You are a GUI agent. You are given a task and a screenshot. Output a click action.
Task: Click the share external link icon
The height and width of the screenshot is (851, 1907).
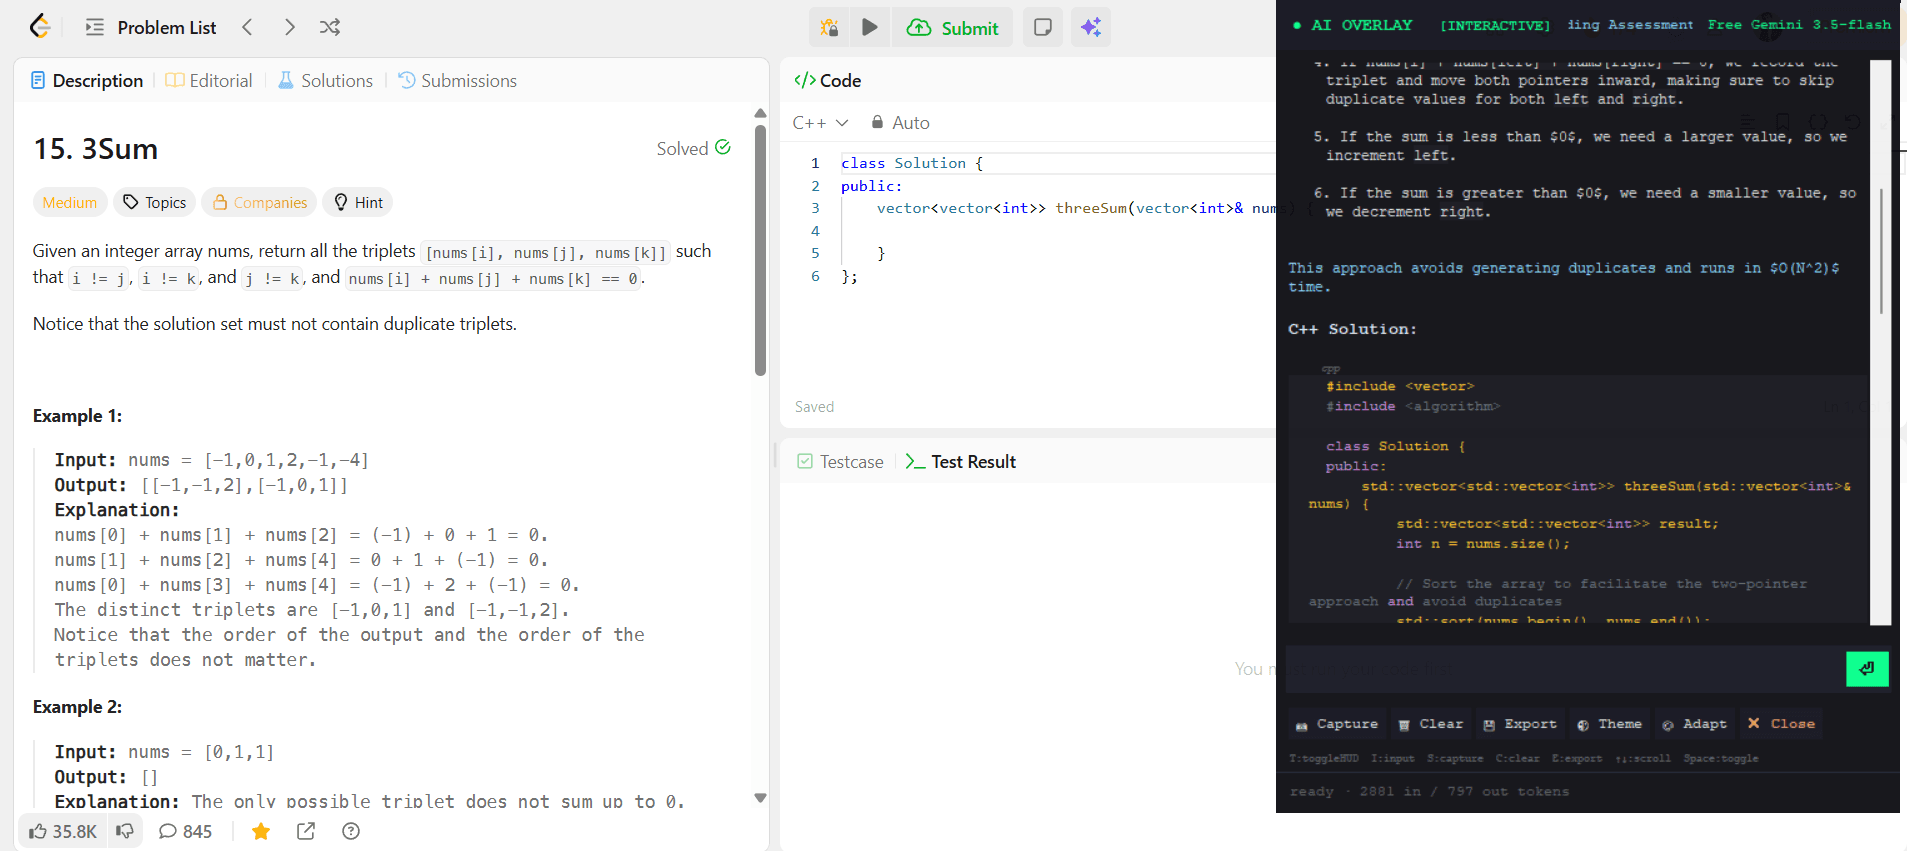coord(306,831)
